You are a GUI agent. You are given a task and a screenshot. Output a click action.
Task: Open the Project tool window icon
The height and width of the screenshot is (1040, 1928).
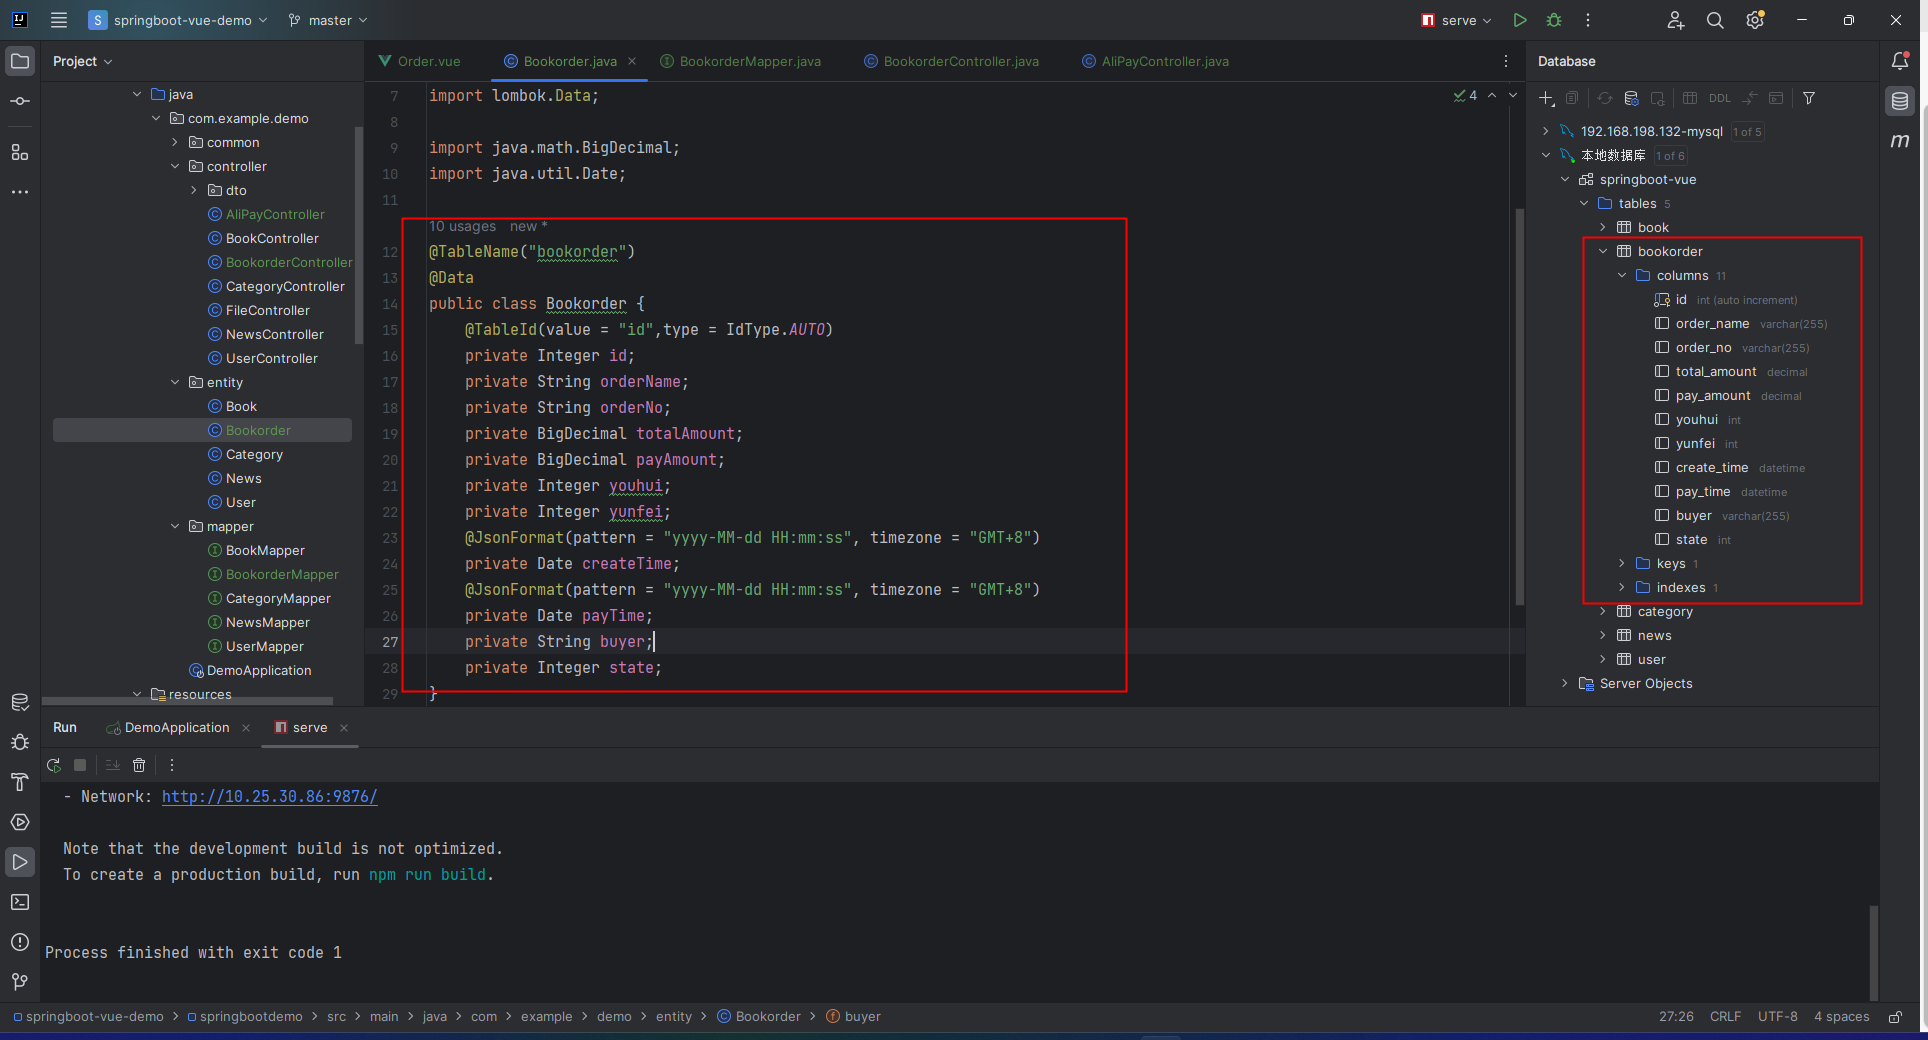pyautogui.click(x=20, y=61)
